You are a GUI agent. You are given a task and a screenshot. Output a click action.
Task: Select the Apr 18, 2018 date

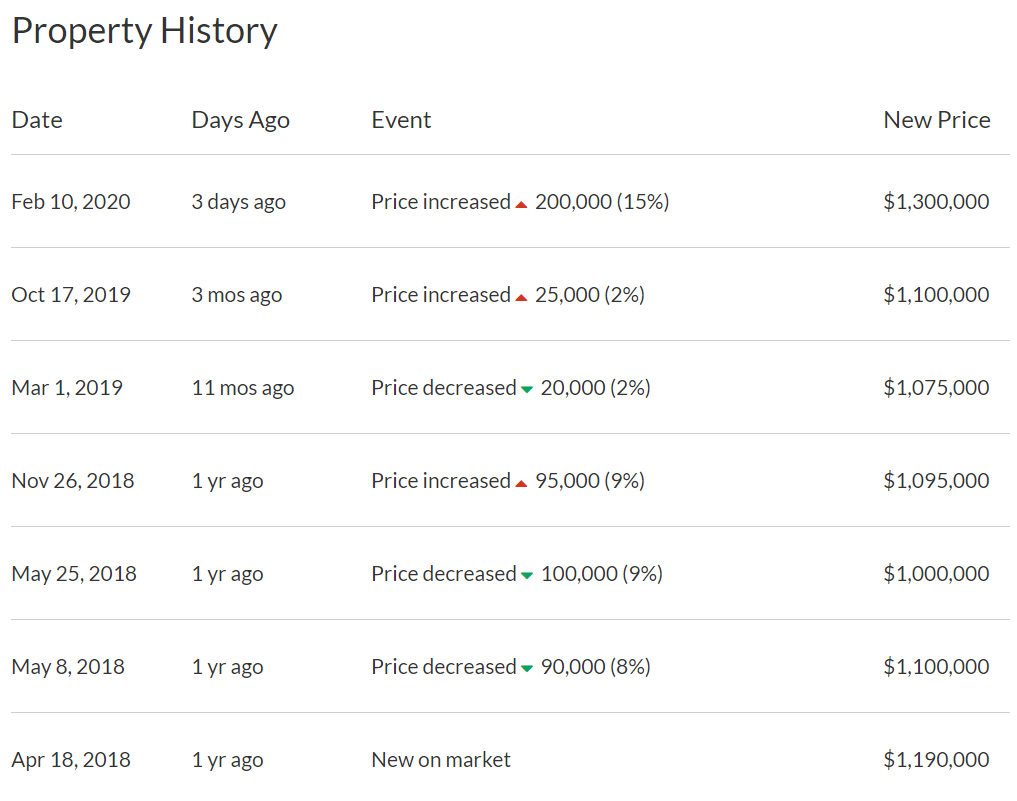(71, 760)
